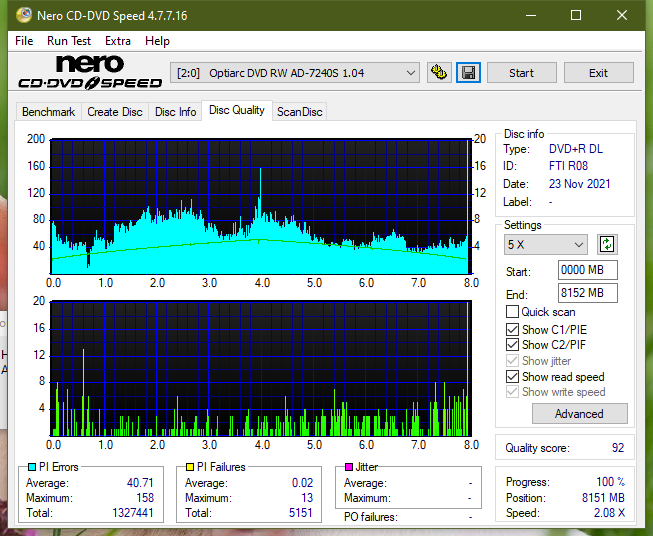Toggle Show C1/PIE checkbox

click(512, 329)
